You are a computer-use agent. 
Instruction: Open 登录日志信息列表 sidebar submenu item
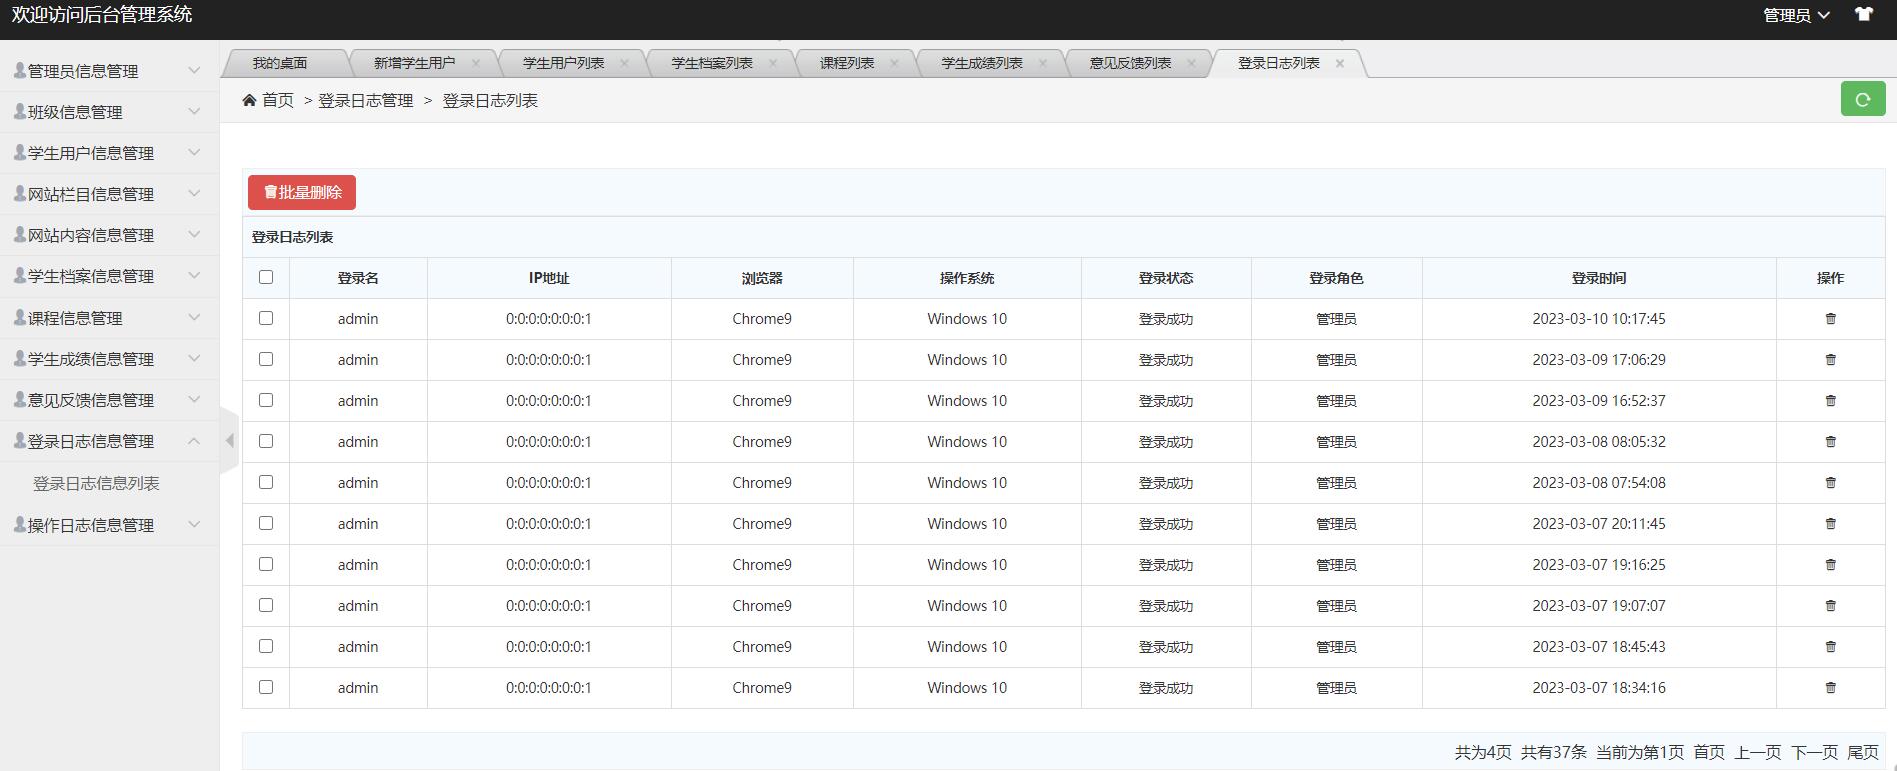click(x=96, y=483)
